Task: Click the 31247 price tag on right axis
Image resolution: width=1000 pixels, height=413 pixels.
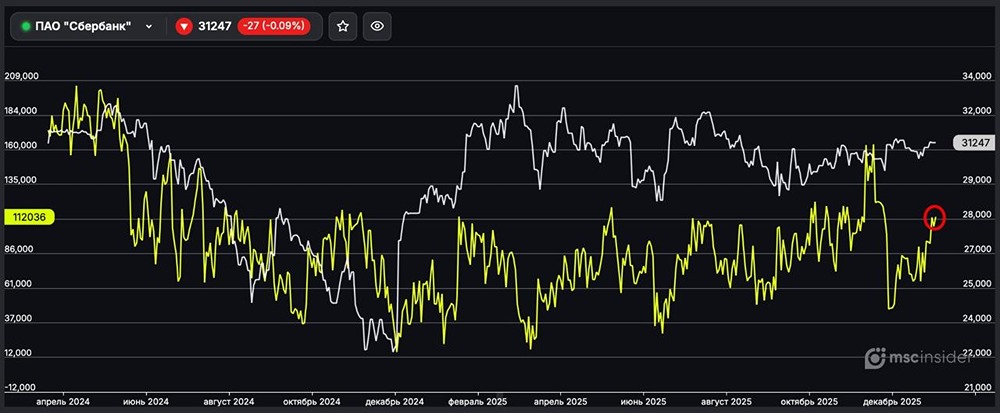Action: (973, 143)
